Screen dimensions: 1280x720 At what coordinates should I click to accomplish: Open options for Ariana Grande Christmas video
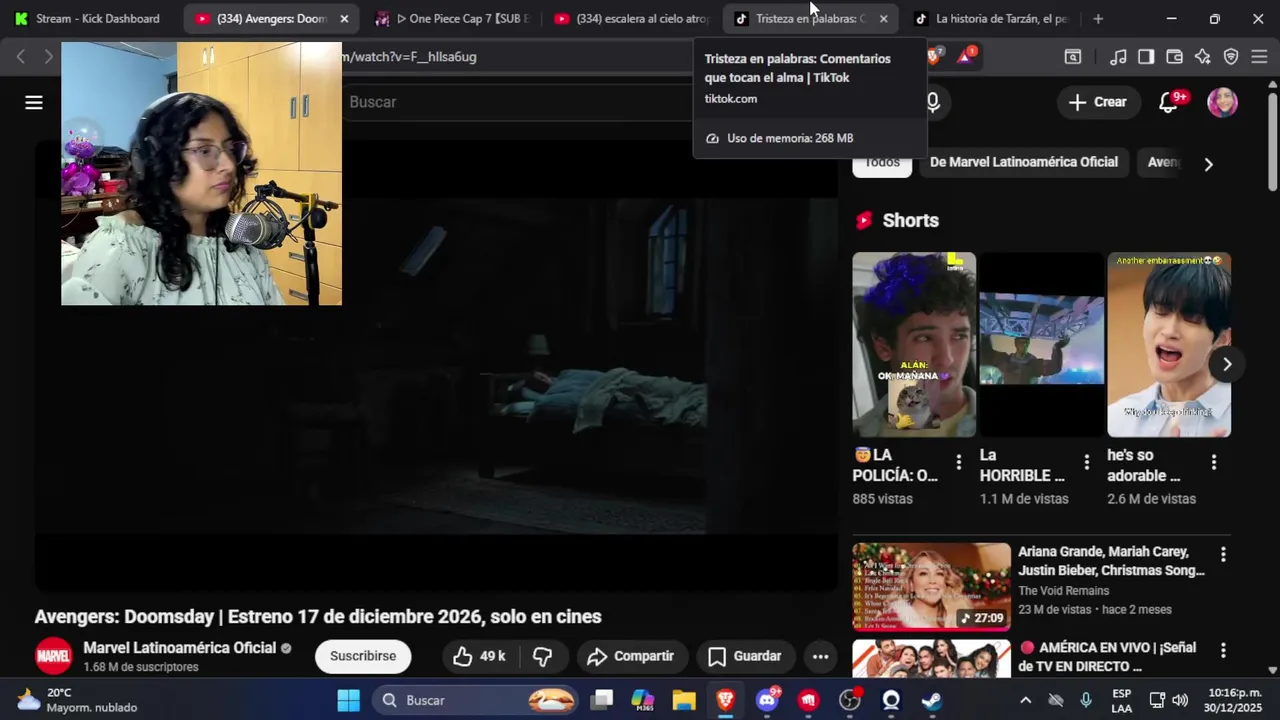click(1222, 554)
